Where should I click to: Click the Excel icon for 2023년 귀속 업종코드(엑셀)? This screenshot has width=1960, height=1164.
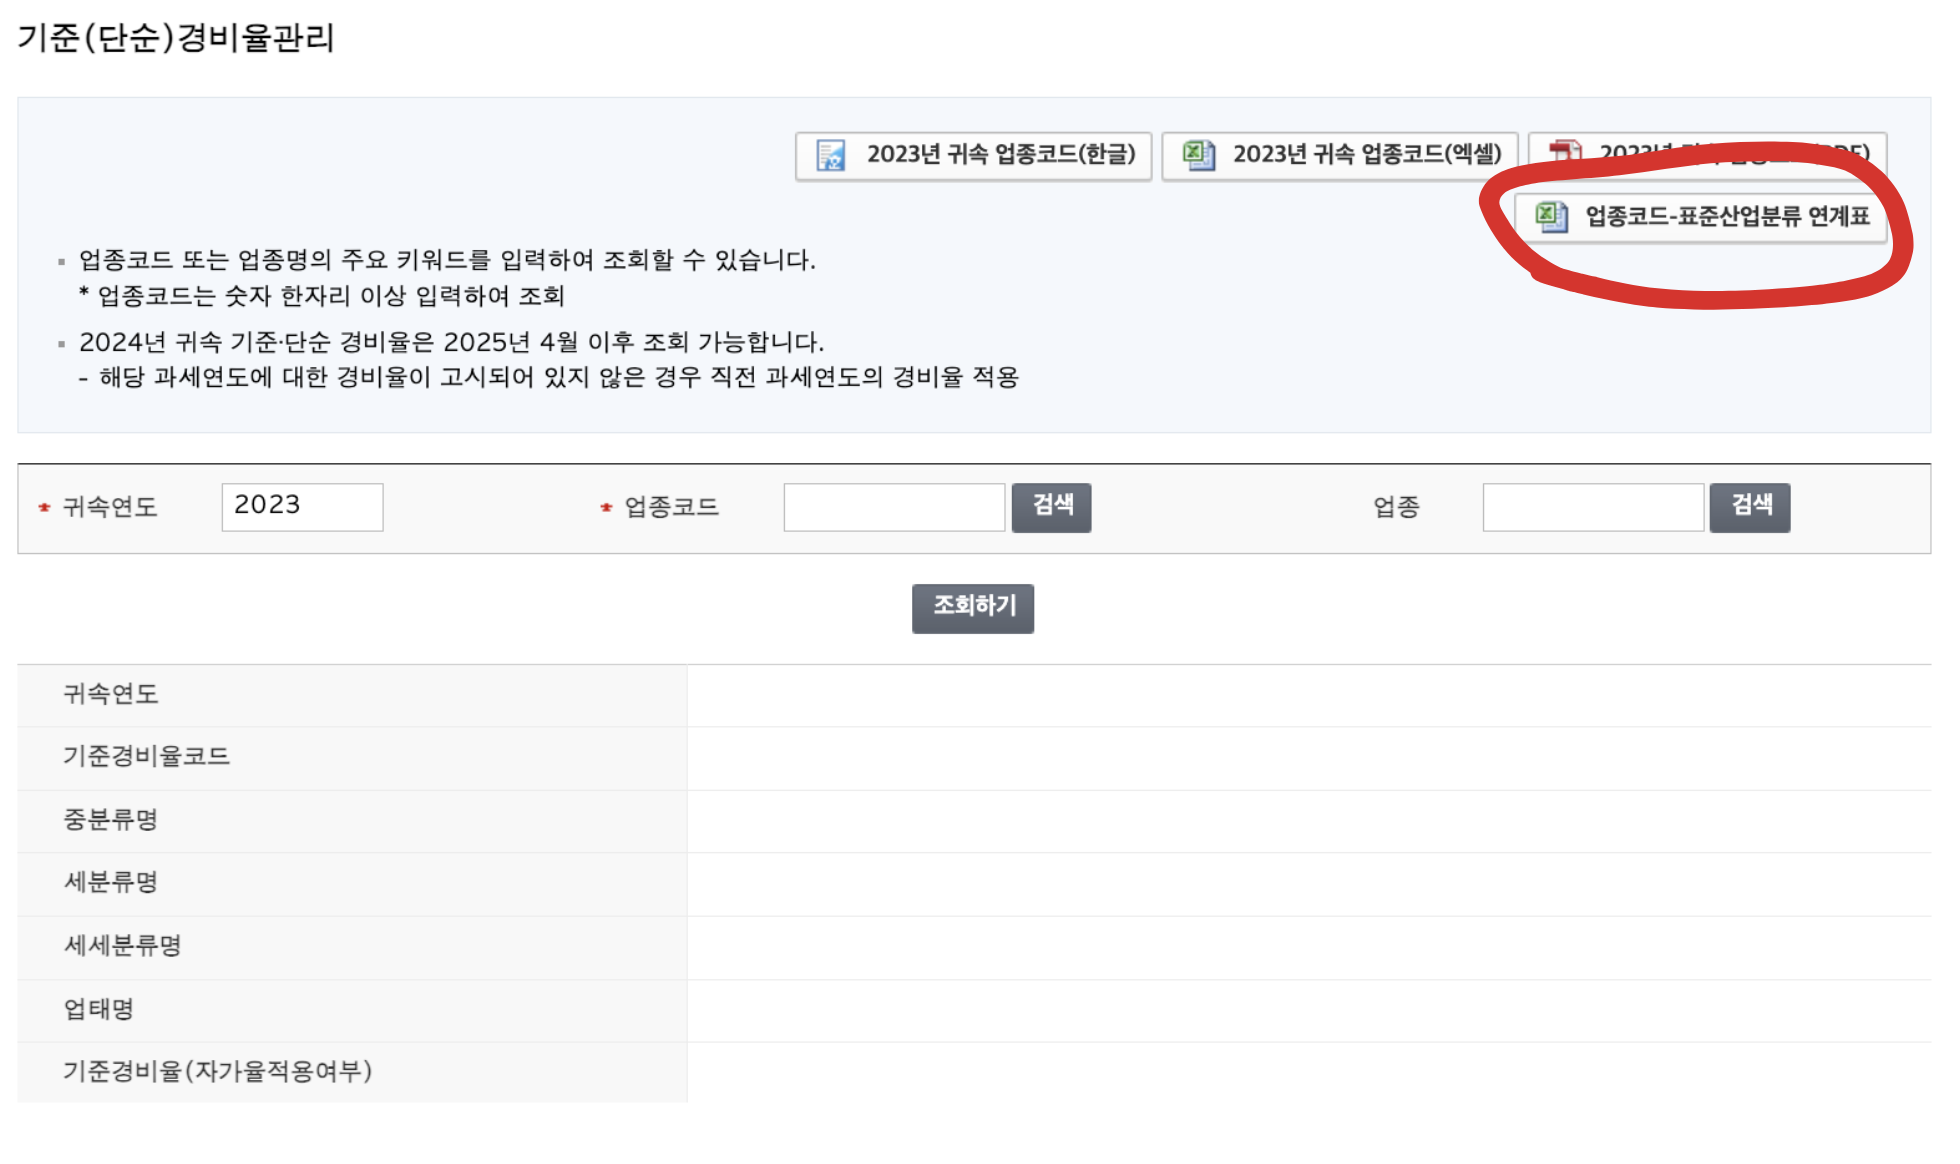1198,155
